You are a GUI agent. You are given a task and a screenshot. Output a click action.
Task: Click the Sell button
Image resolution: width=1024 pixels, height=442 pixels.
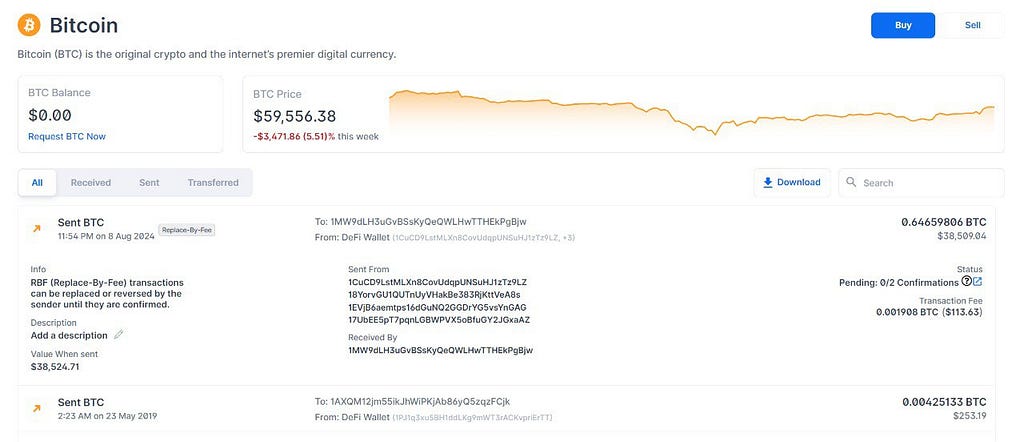coord(972,25)
